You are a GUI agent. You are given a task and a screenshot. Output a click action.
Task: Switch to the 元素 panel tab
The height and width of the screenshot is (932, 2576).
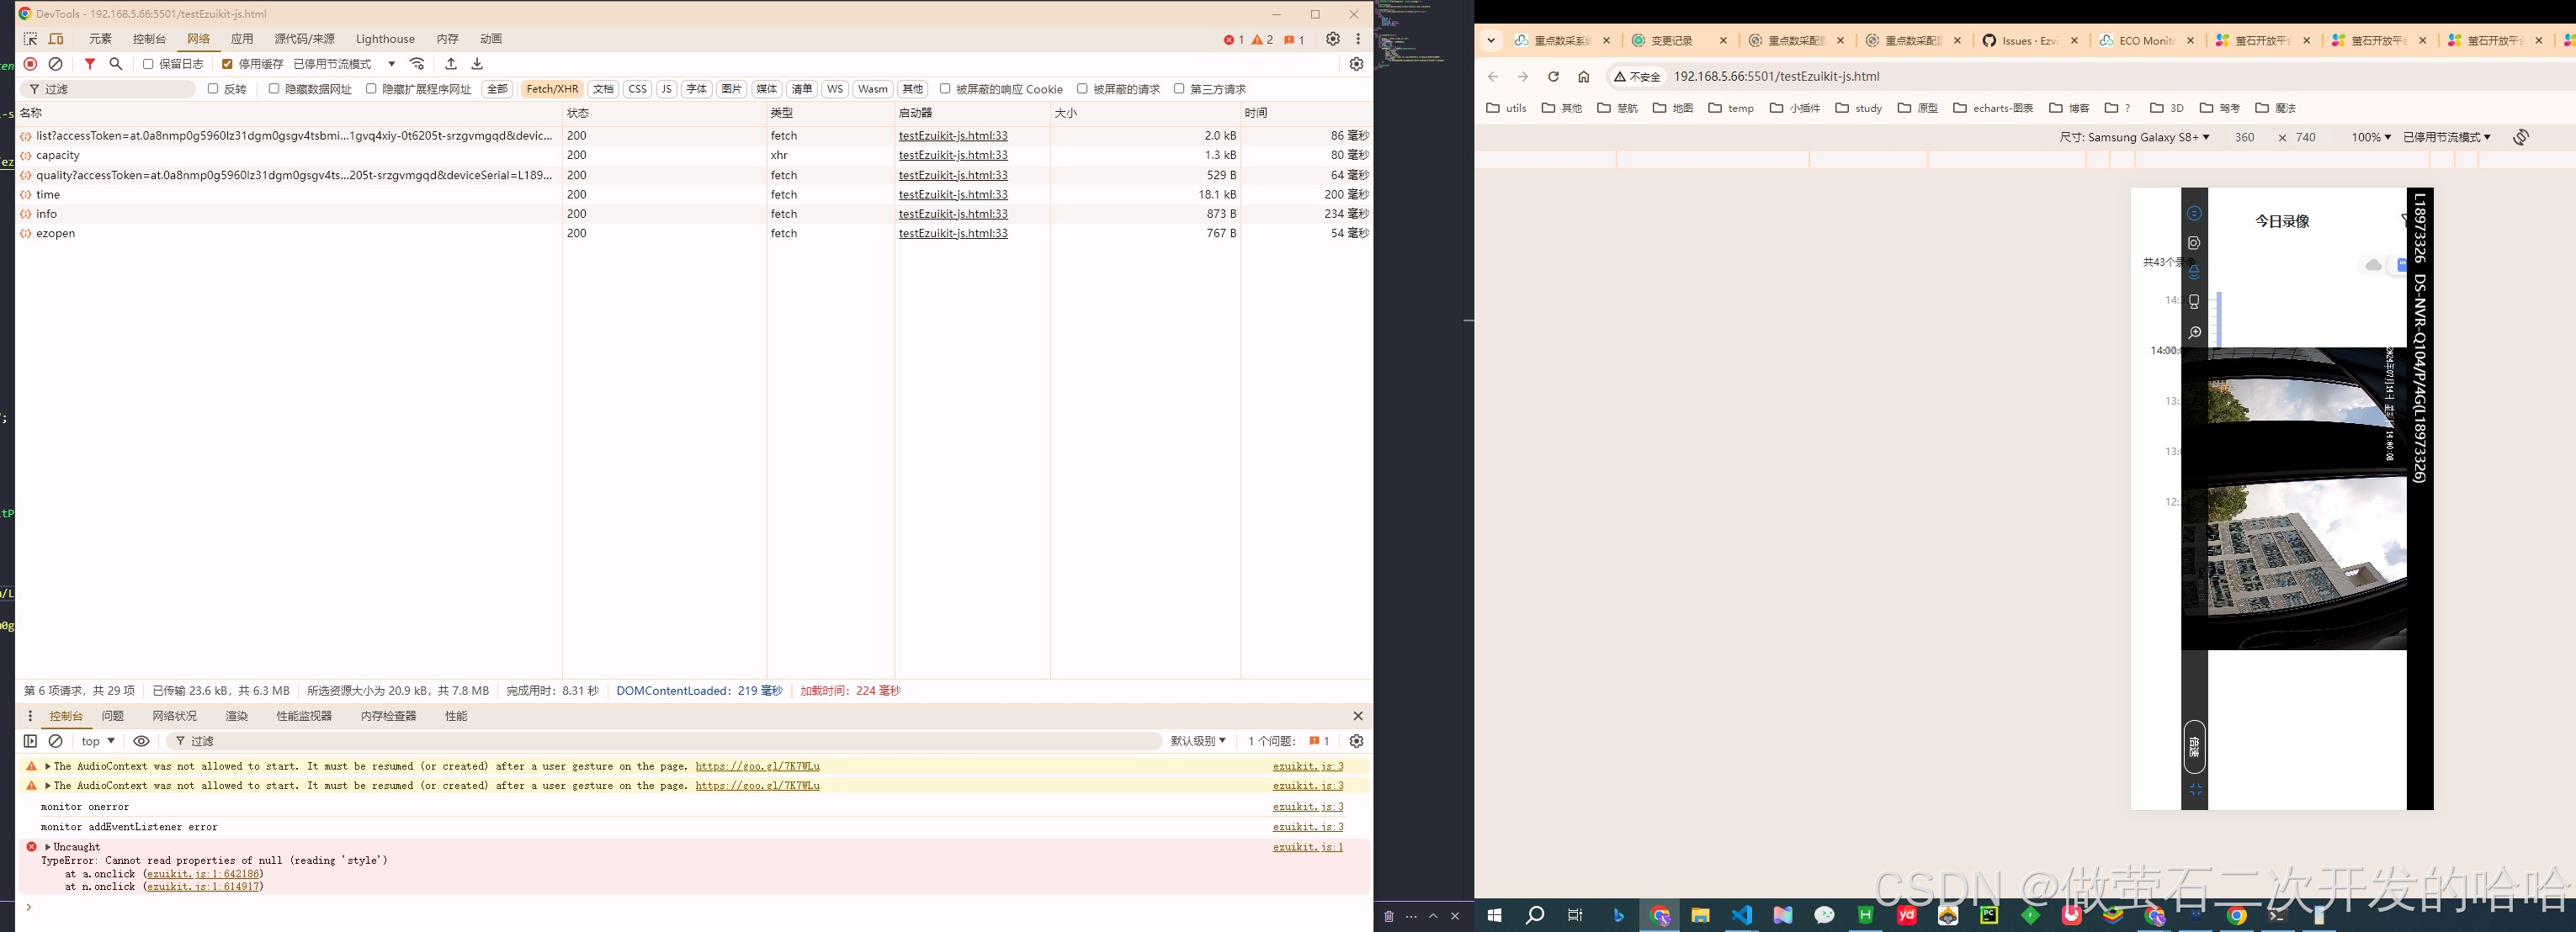point(100,39)
